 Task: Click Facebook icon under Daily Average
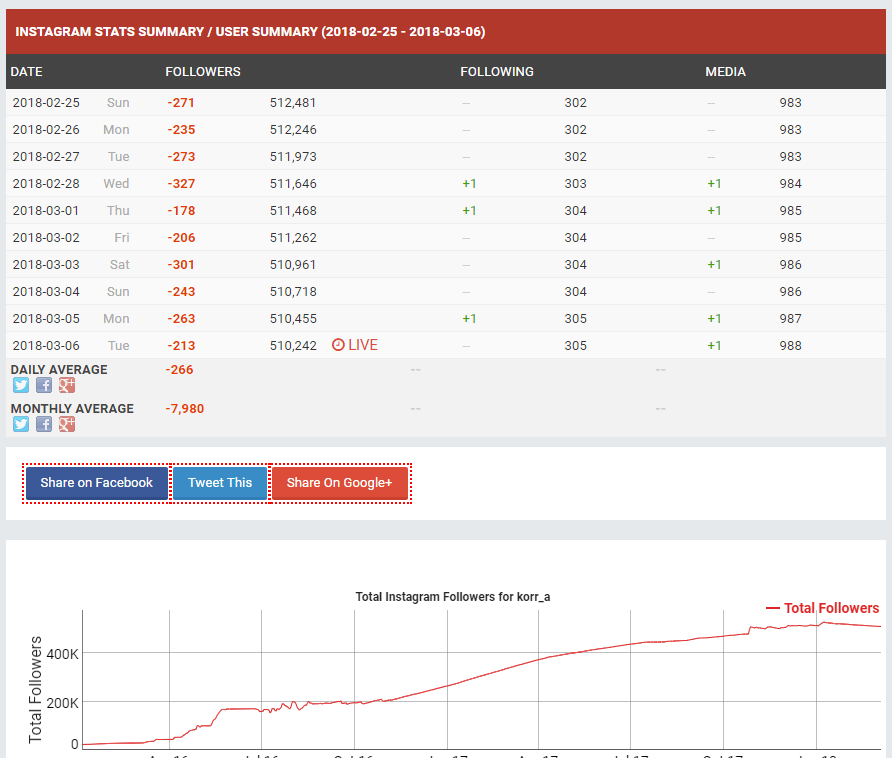(x=44, y=385)
